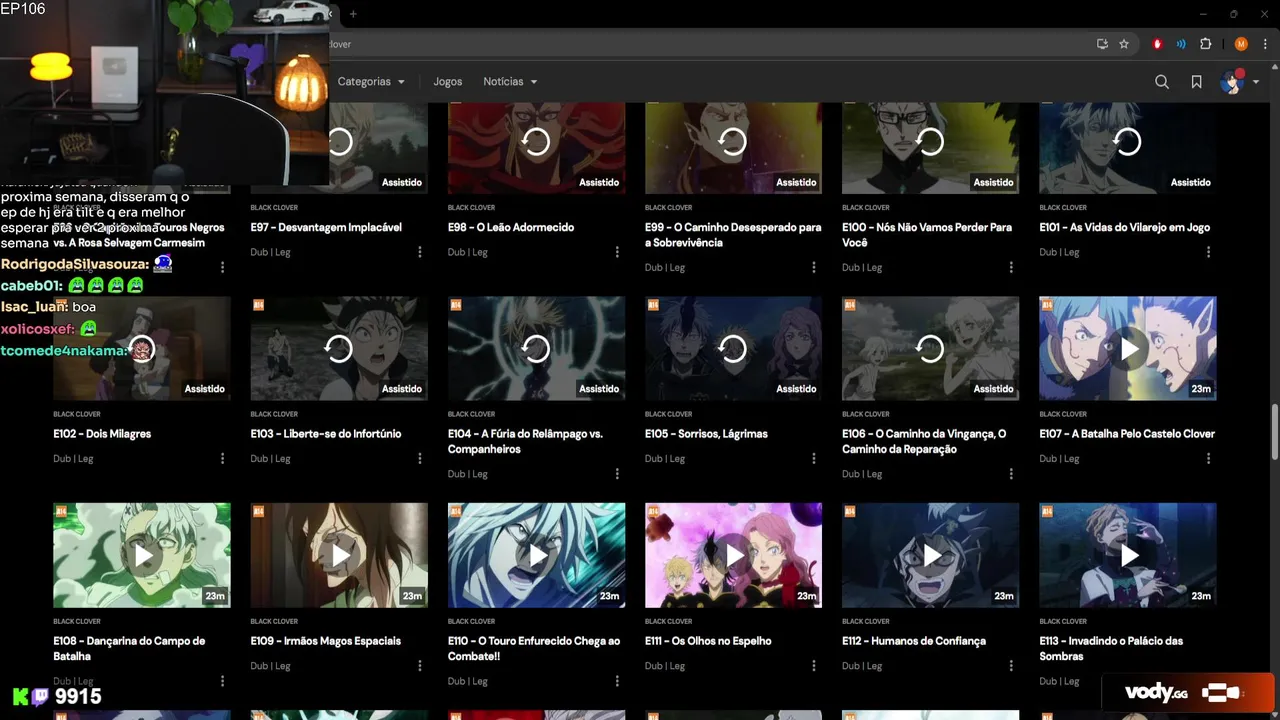Open more options for E106 episode

(x=1011, y=474)
